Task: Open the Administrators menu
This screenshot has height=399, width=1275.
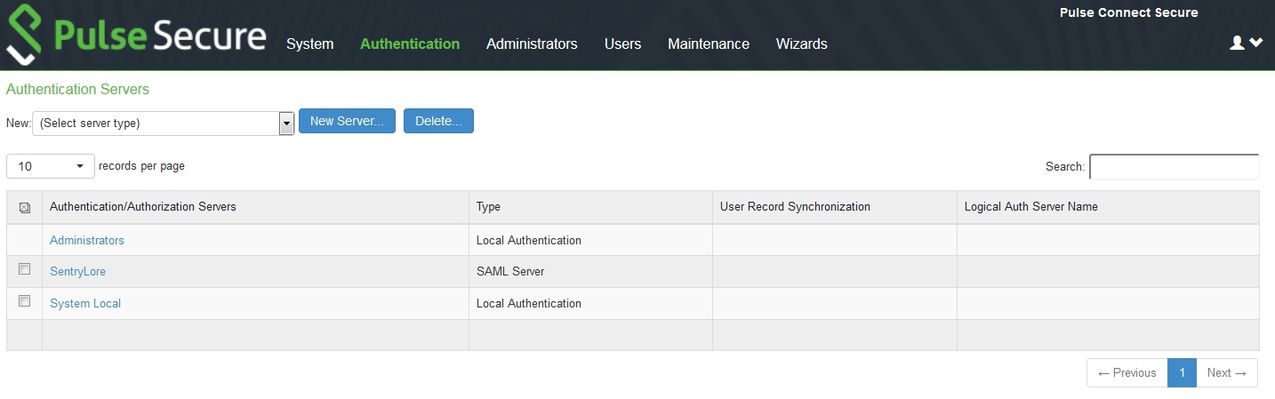Action: (x=532, y=44)
